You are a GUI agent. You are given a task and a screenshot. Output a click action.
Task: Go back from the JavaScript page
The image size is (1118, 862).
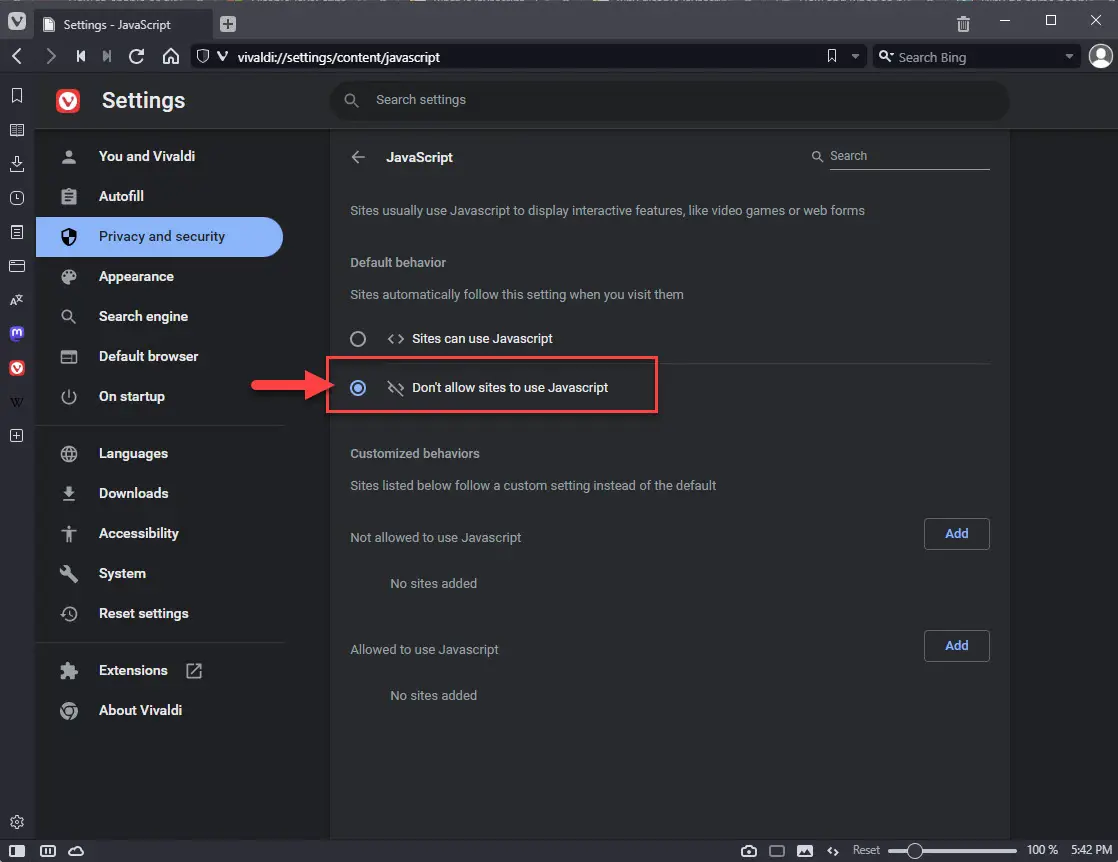358,157
